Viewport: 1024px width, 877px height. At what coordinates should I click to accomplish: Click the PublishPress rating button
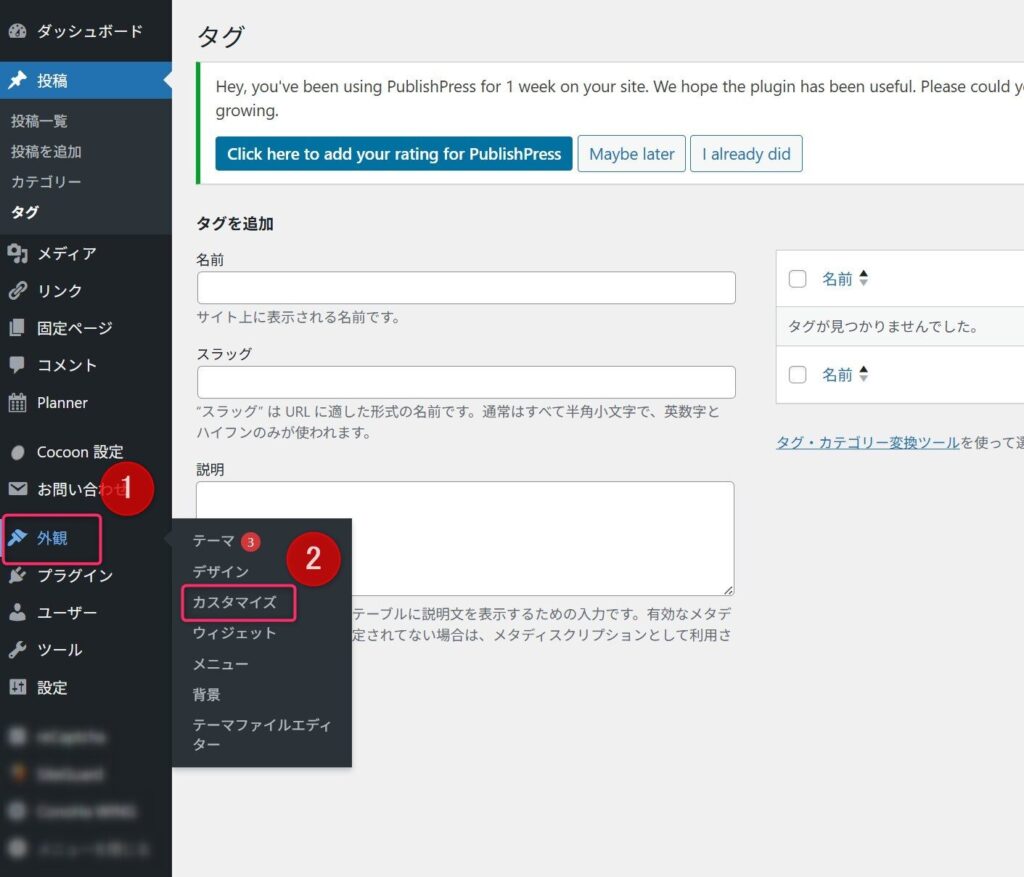click(394, 154)
